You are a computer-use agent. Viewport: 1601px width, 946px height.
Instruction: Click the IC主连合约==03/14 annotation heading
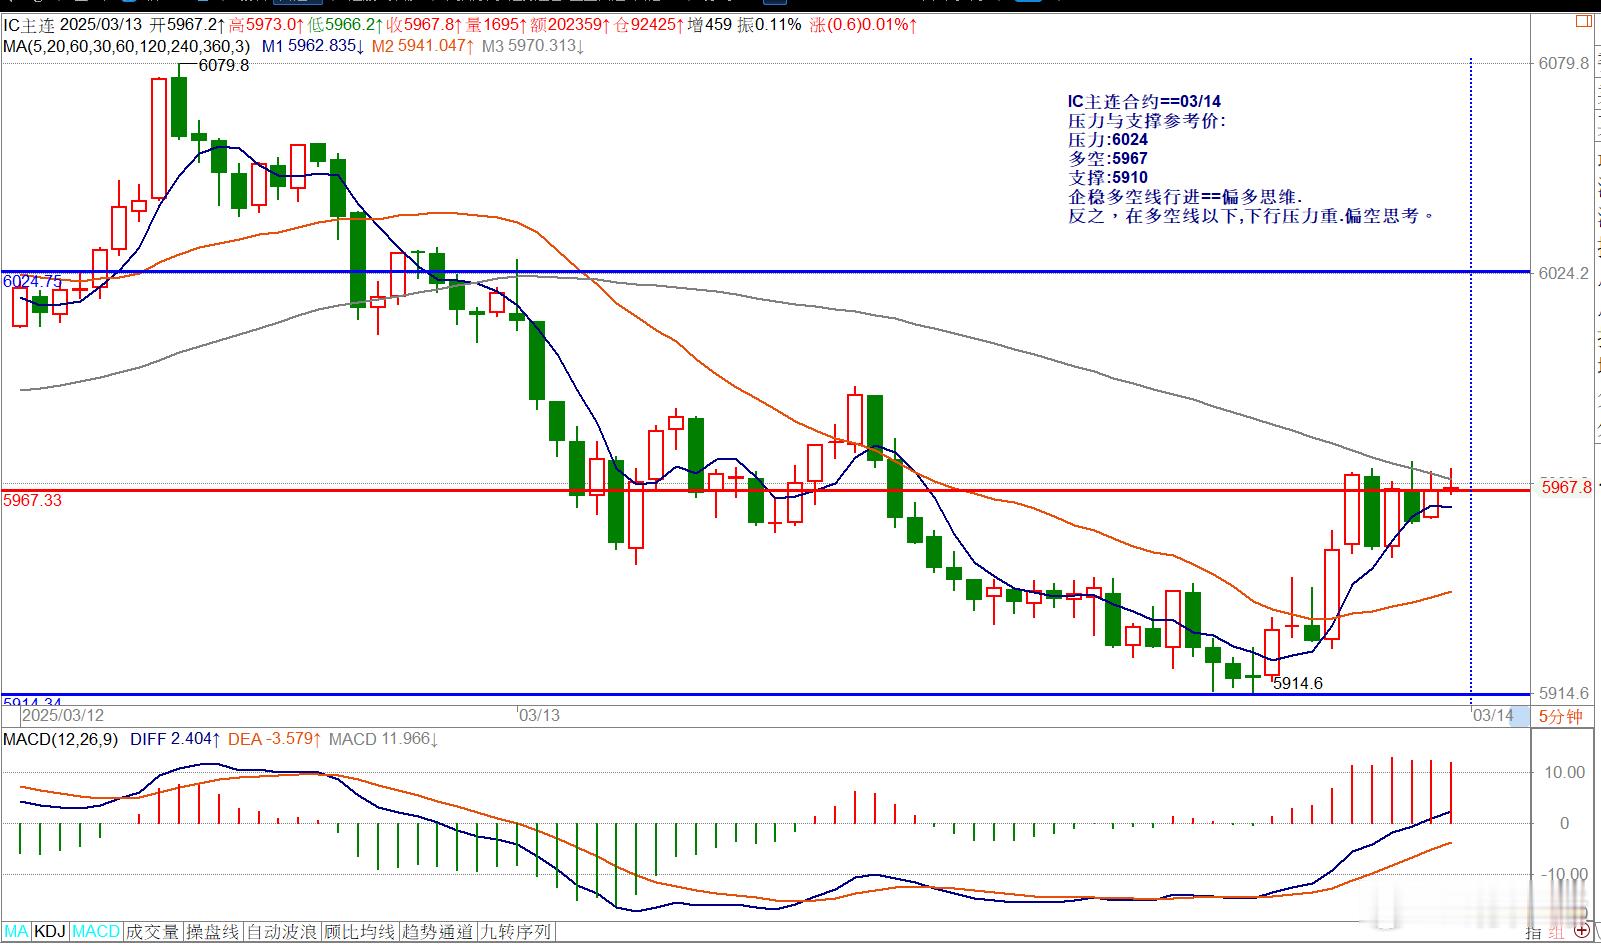[x=1144, y=102]
